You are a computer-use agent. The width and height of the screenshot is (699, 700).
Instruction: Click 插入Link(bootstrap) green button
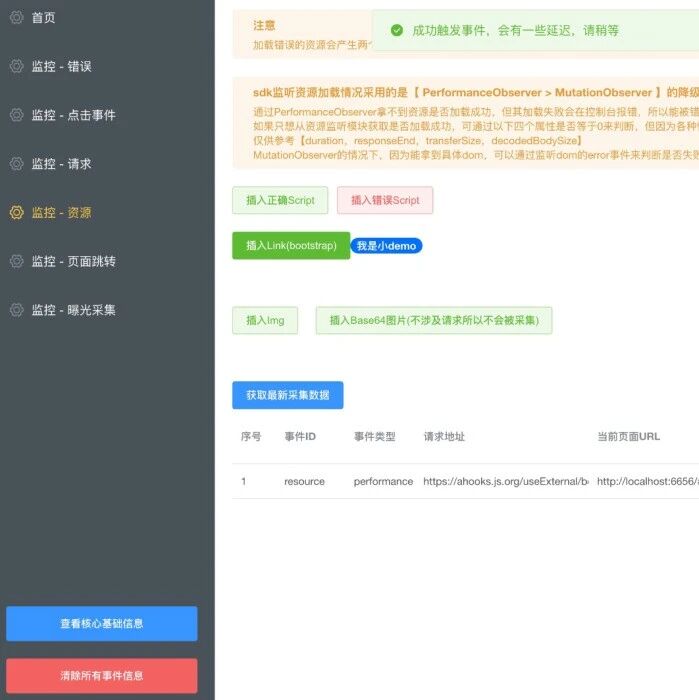(x=291, y=246)
